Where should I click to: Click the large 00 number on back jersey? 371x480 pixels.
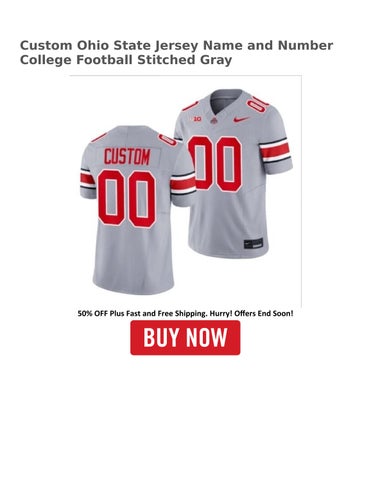point(127,198)
